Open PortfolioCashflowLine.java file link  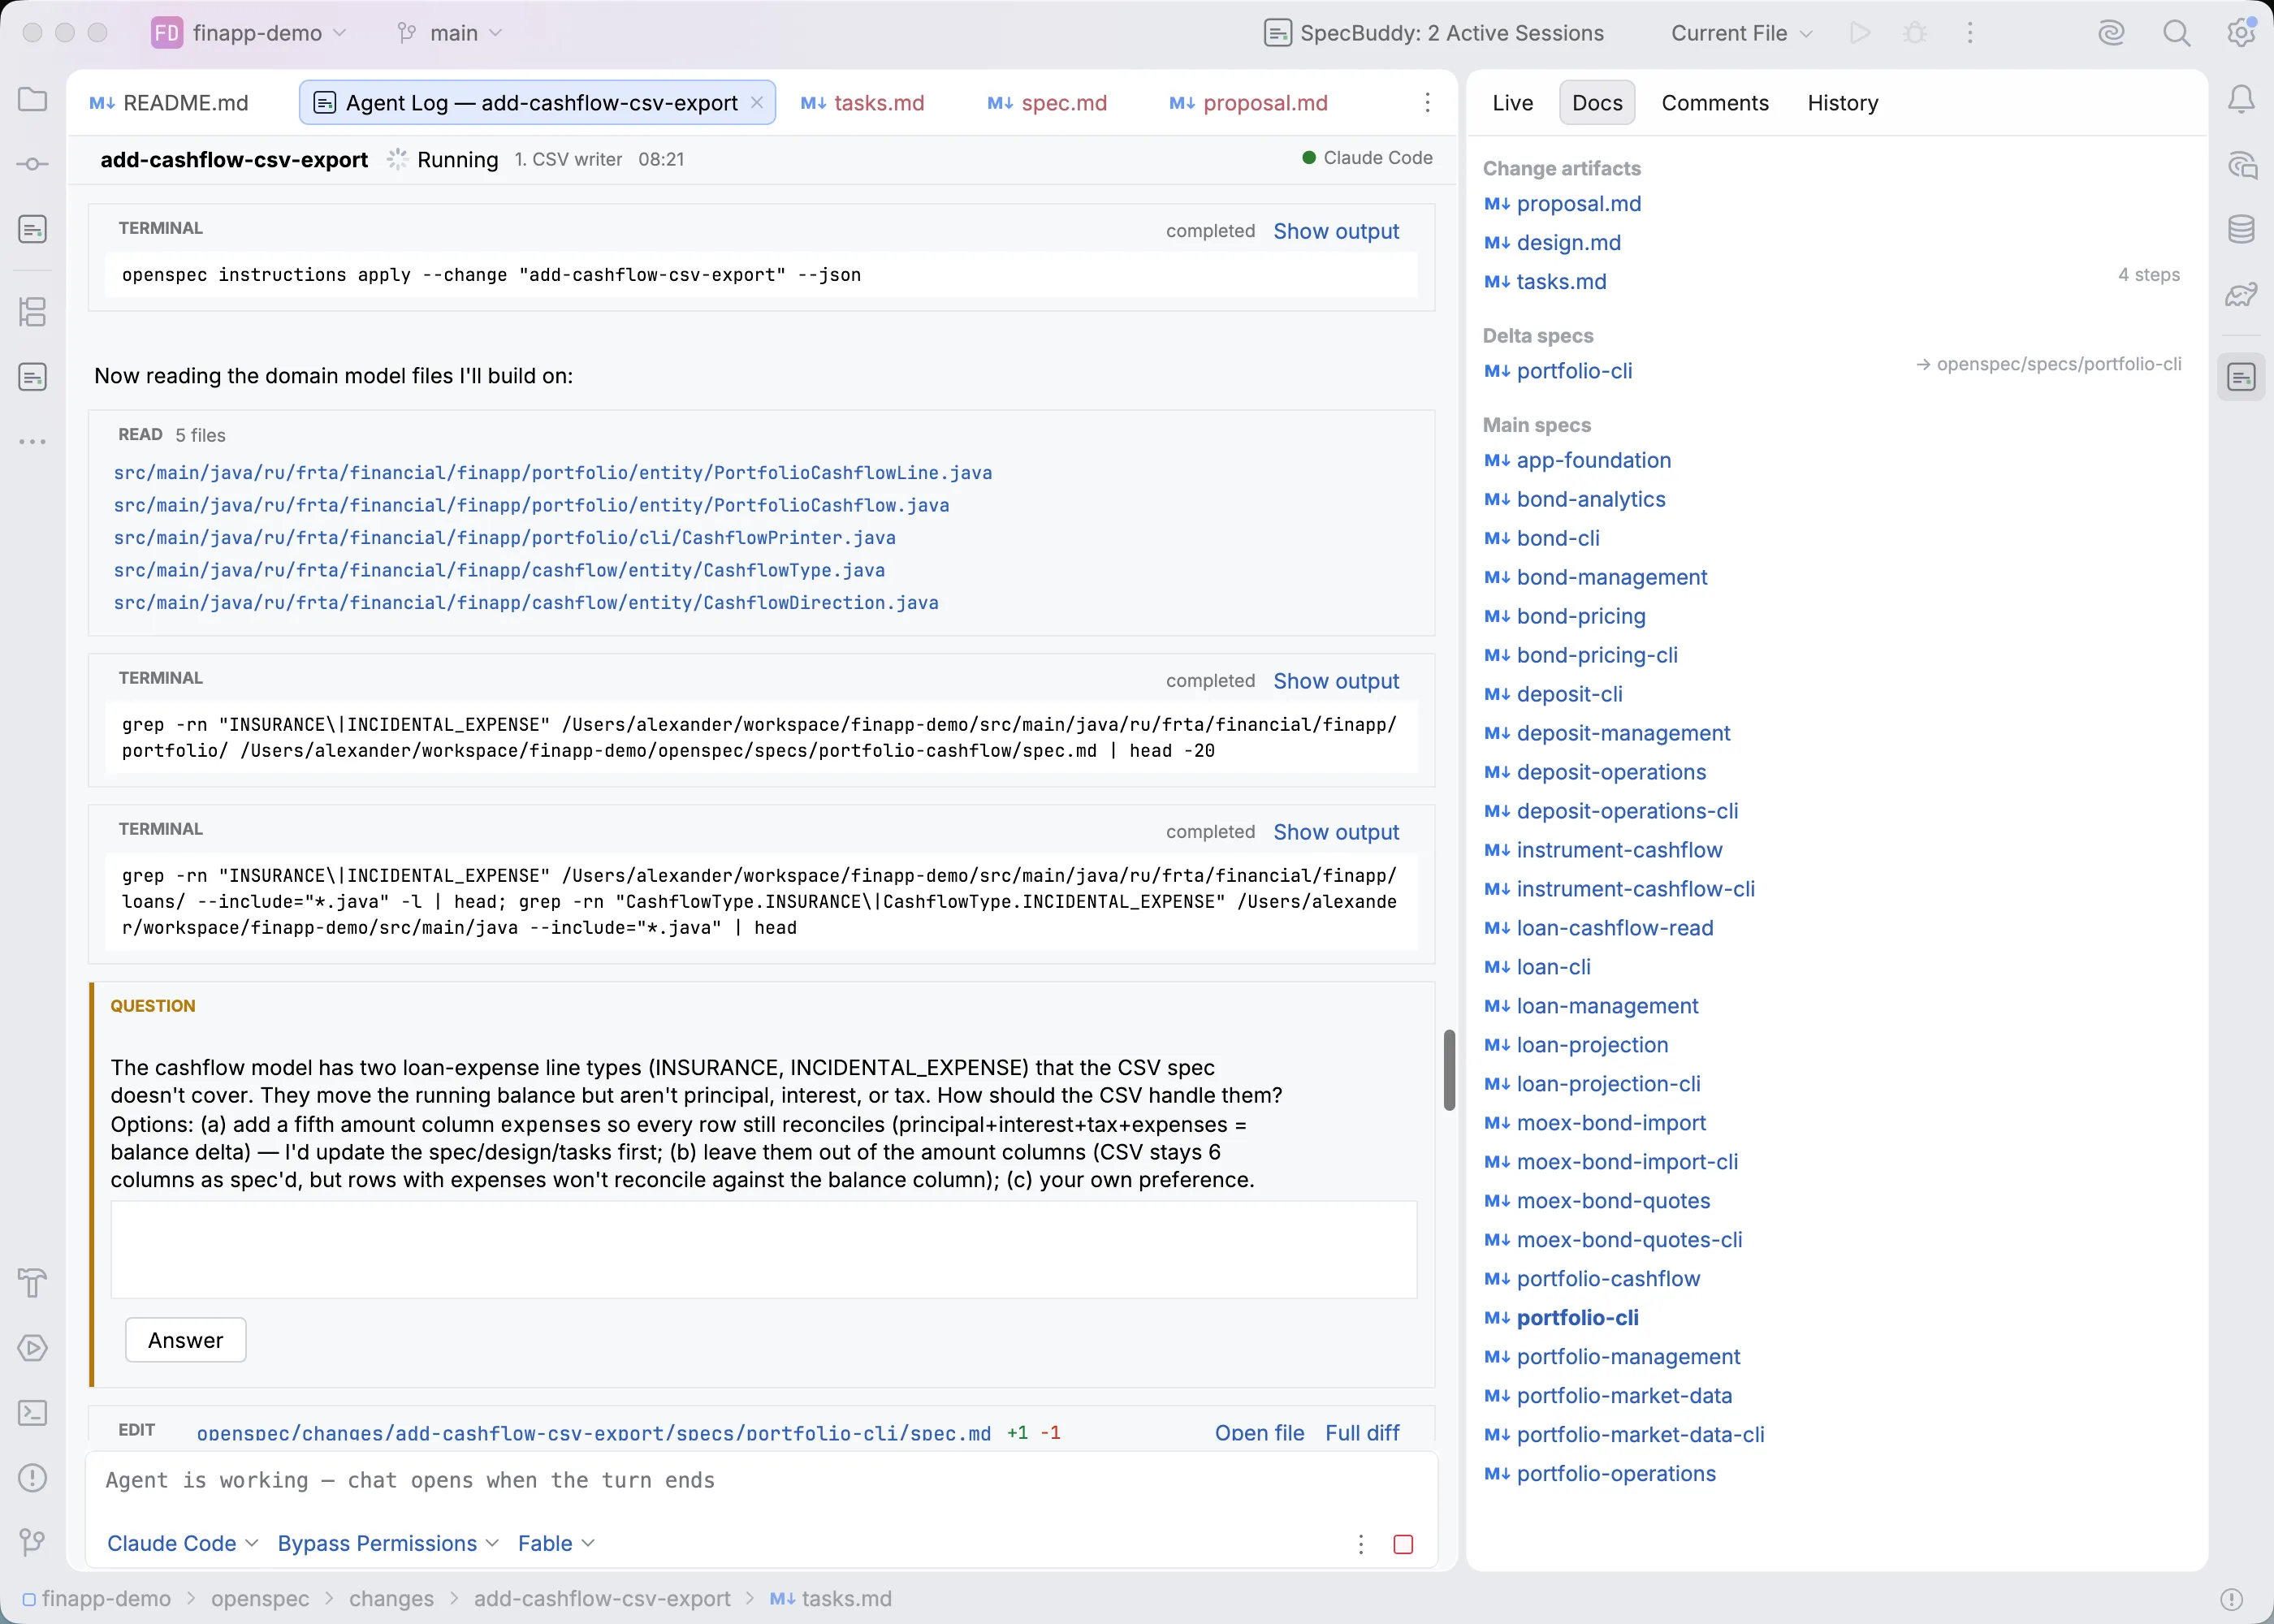click(553, 473)
